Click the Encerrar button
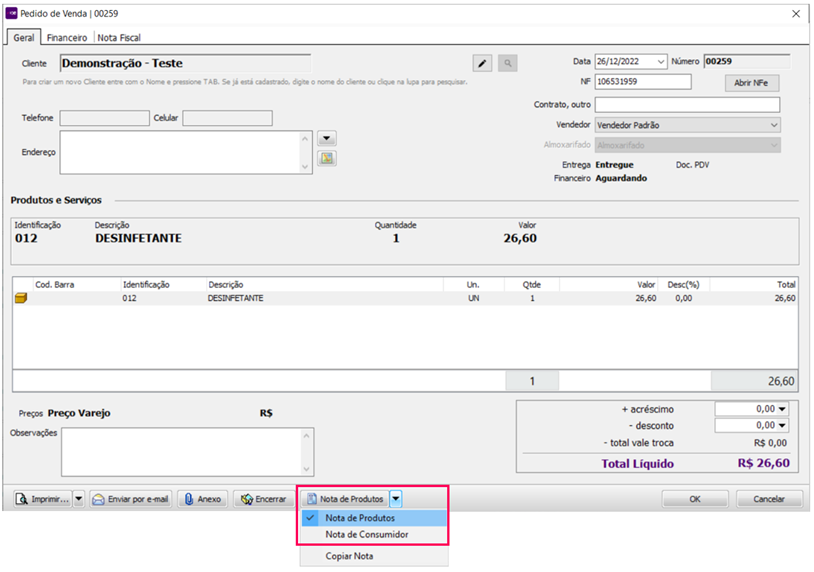The width and height of the screenshot is (814, 572). 263,499
